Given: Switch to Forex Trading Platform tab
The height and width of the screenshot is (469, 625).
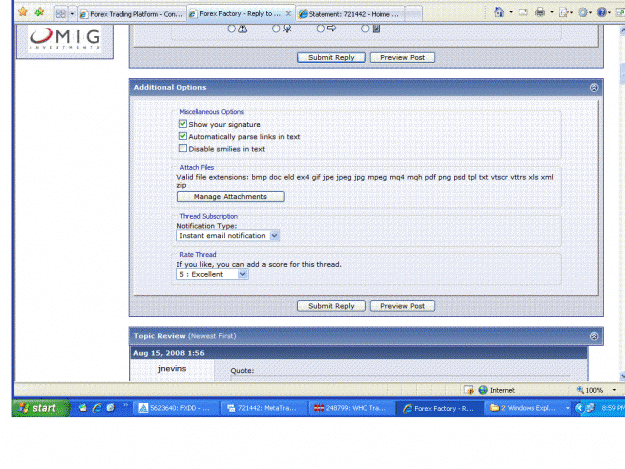Looking at the screenshot, I should click(132, 14).
